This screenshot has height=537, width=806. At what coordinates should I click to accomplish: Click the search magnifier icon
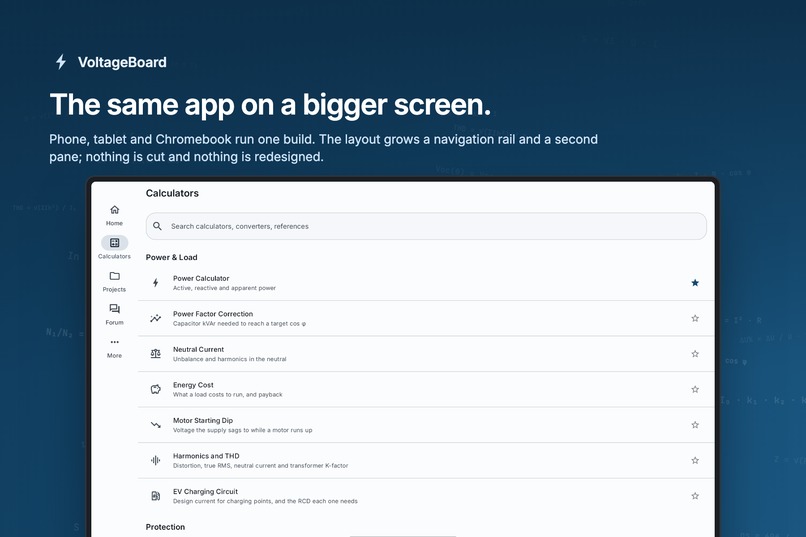click(157, 226)
